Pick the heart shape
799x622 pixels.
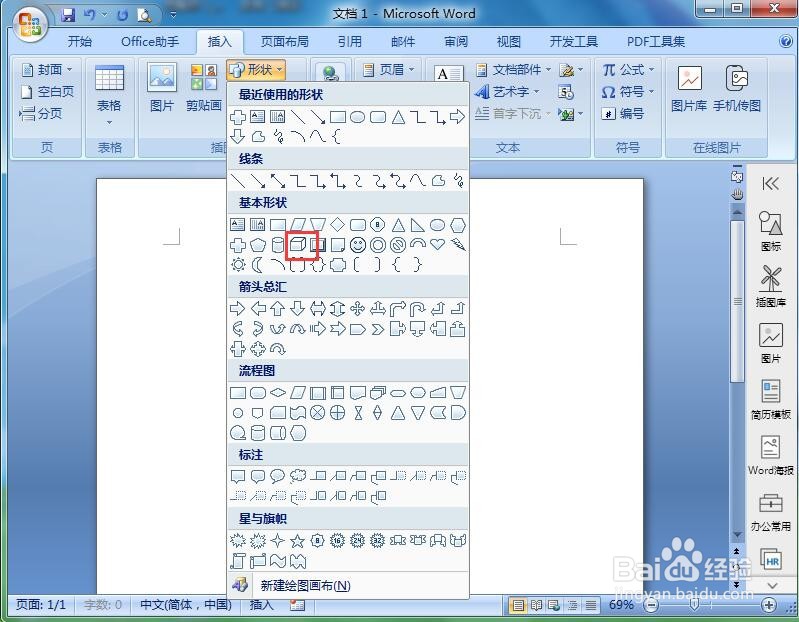point(438,244)
